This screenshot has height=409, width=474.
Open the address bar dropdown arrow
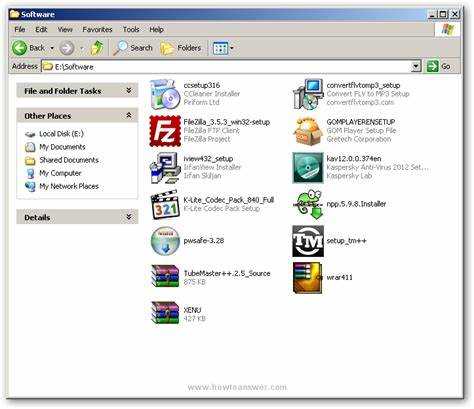coord(416,66)
